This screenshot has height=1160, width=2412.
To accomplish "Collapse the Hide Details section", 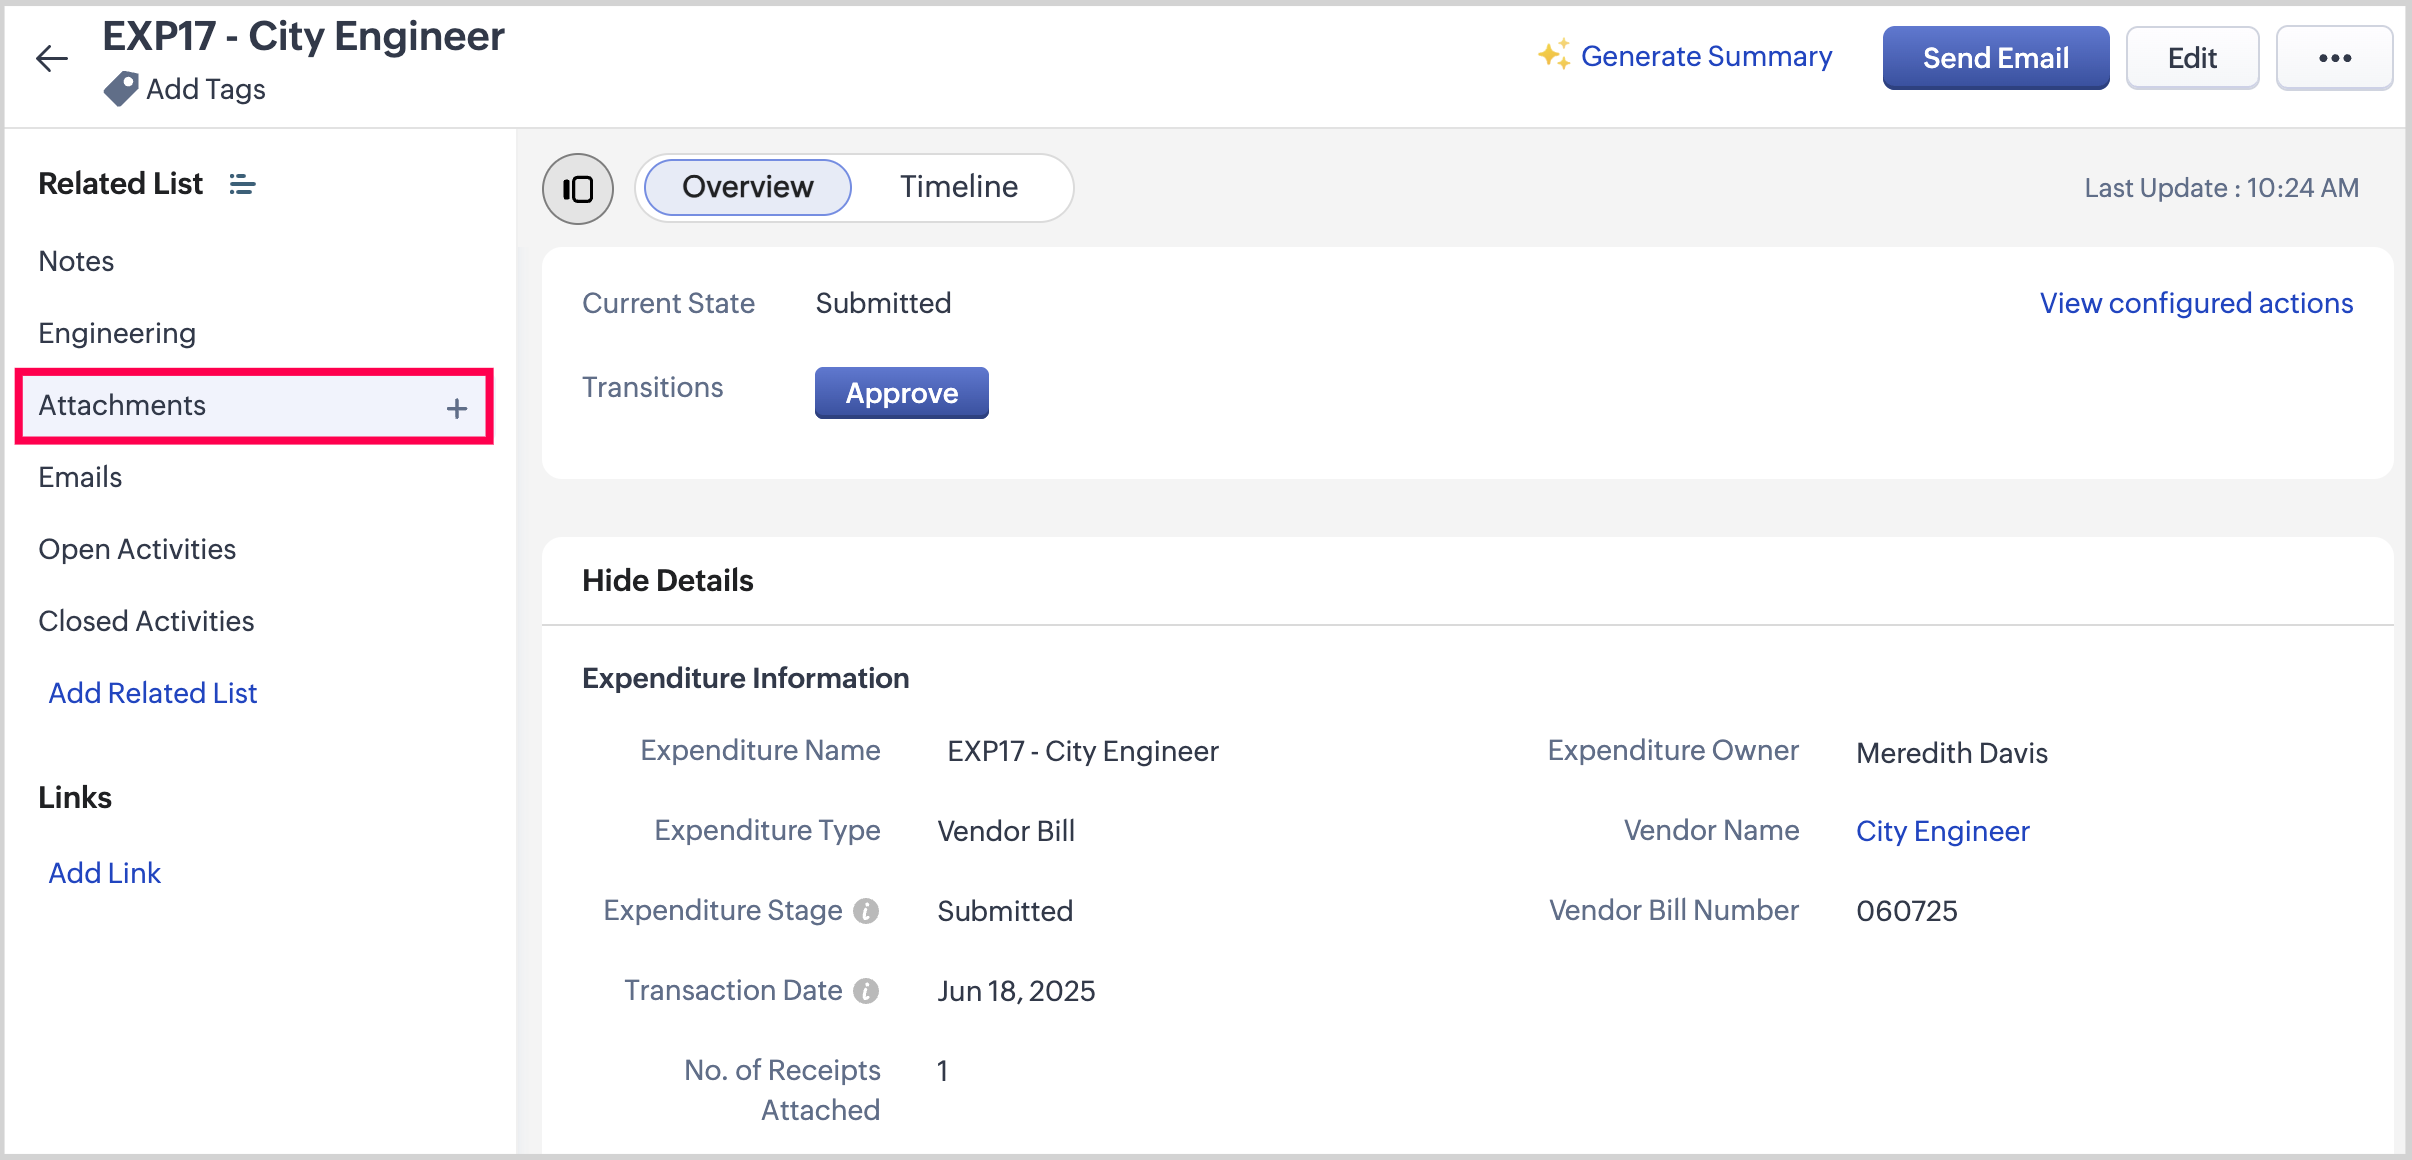I will [x=667, y=581].
